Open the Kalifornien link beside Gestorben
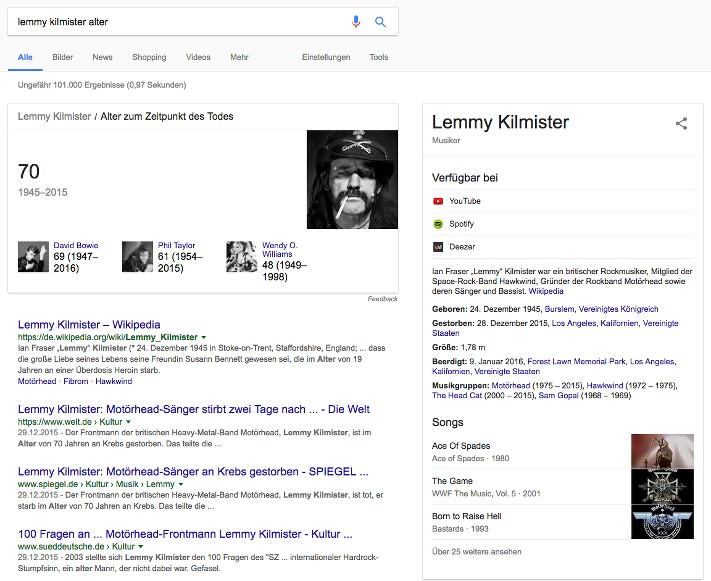711x581 pixels. tap(619, 323)
